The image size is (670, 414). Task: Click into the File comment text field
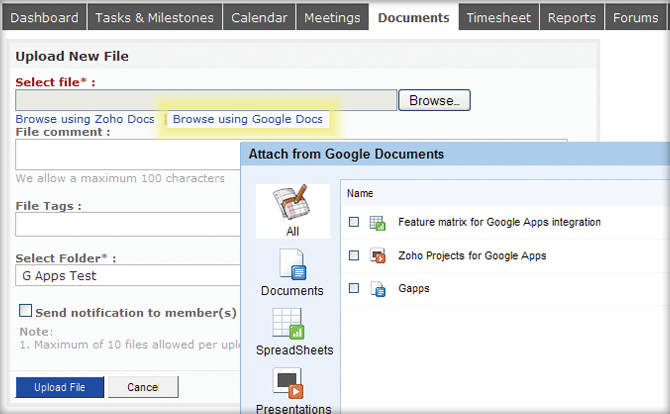click(x=127, y=154)
